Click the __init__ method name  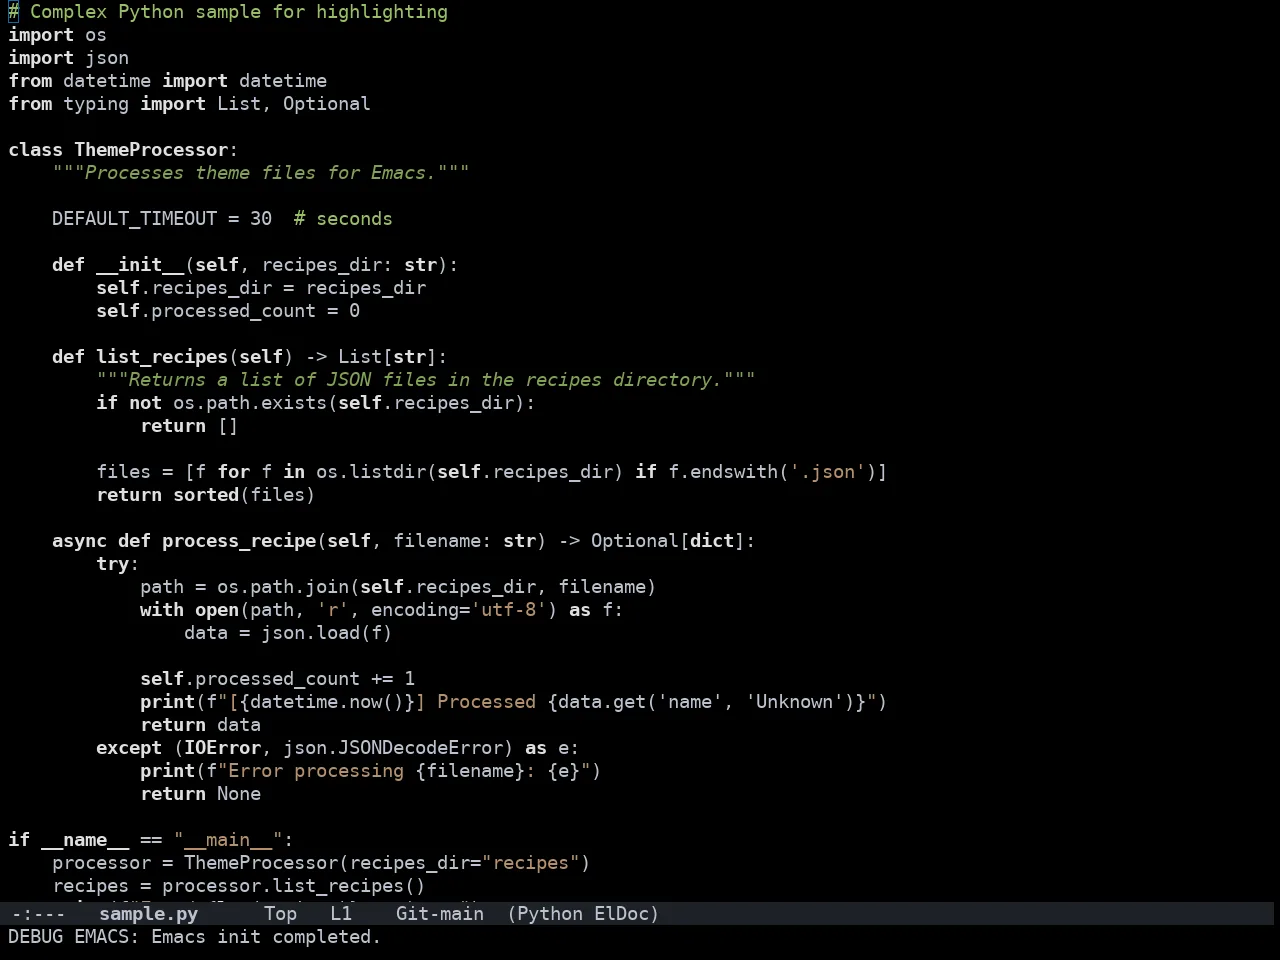[140, 265]
